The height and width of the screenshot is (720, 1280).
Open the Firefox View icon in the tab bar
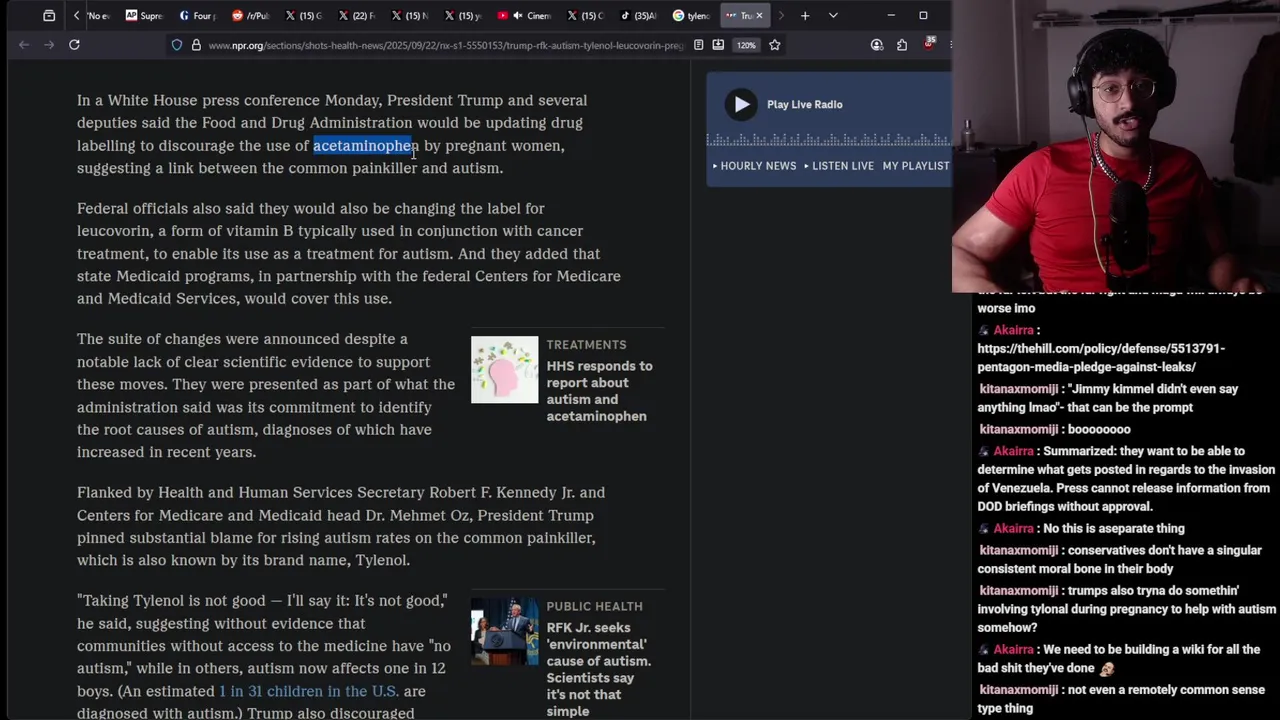point(49,15)
